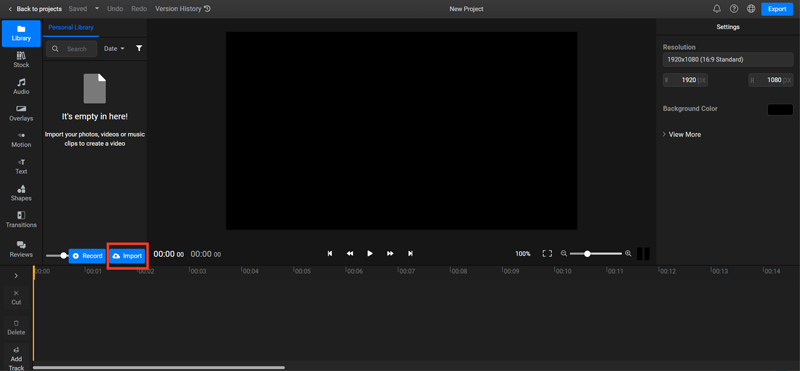Open the Stock media panel
The image size is (800, 371).
coord(21,60)
